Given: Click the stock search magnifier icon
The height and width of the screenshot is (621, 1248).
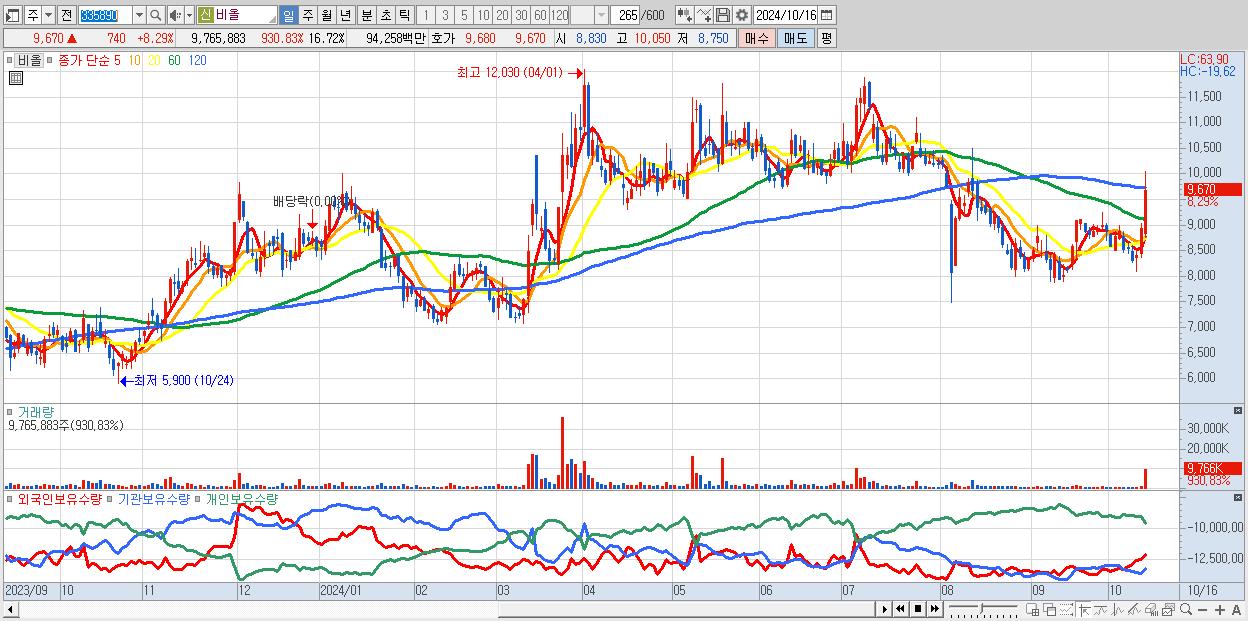Looking at the screenshot, I should pyautogui.click(x=155, y=15).
